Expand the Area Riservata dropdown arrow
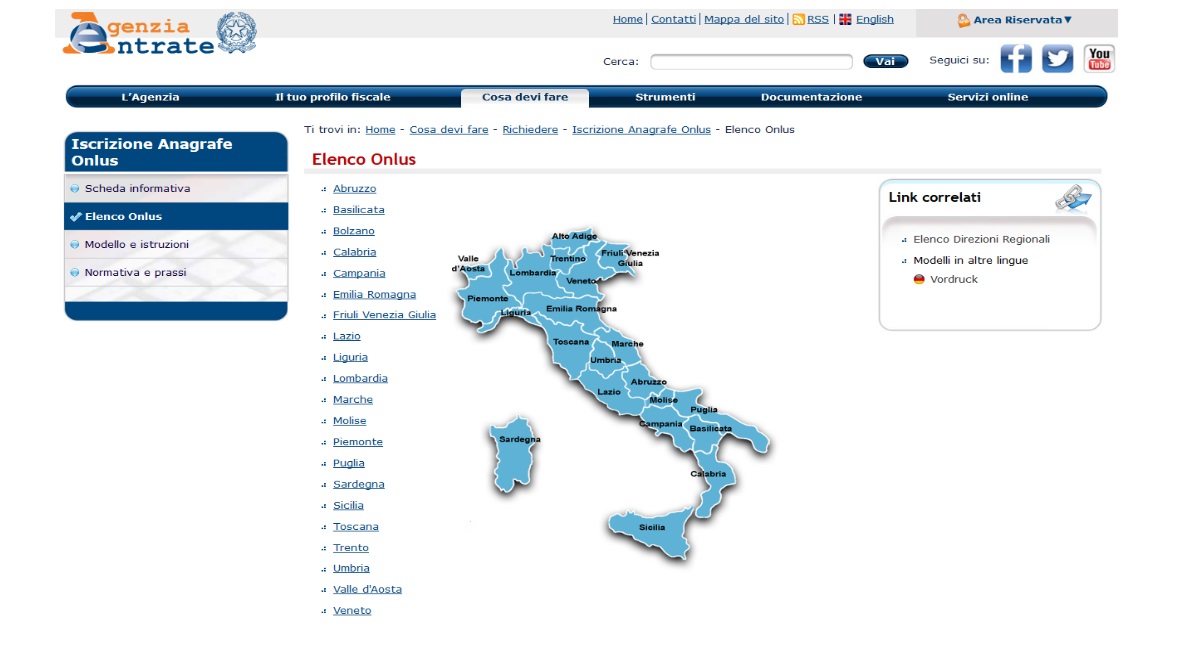Screen dimensions: 1200x650 click(x=1068, y=20)
